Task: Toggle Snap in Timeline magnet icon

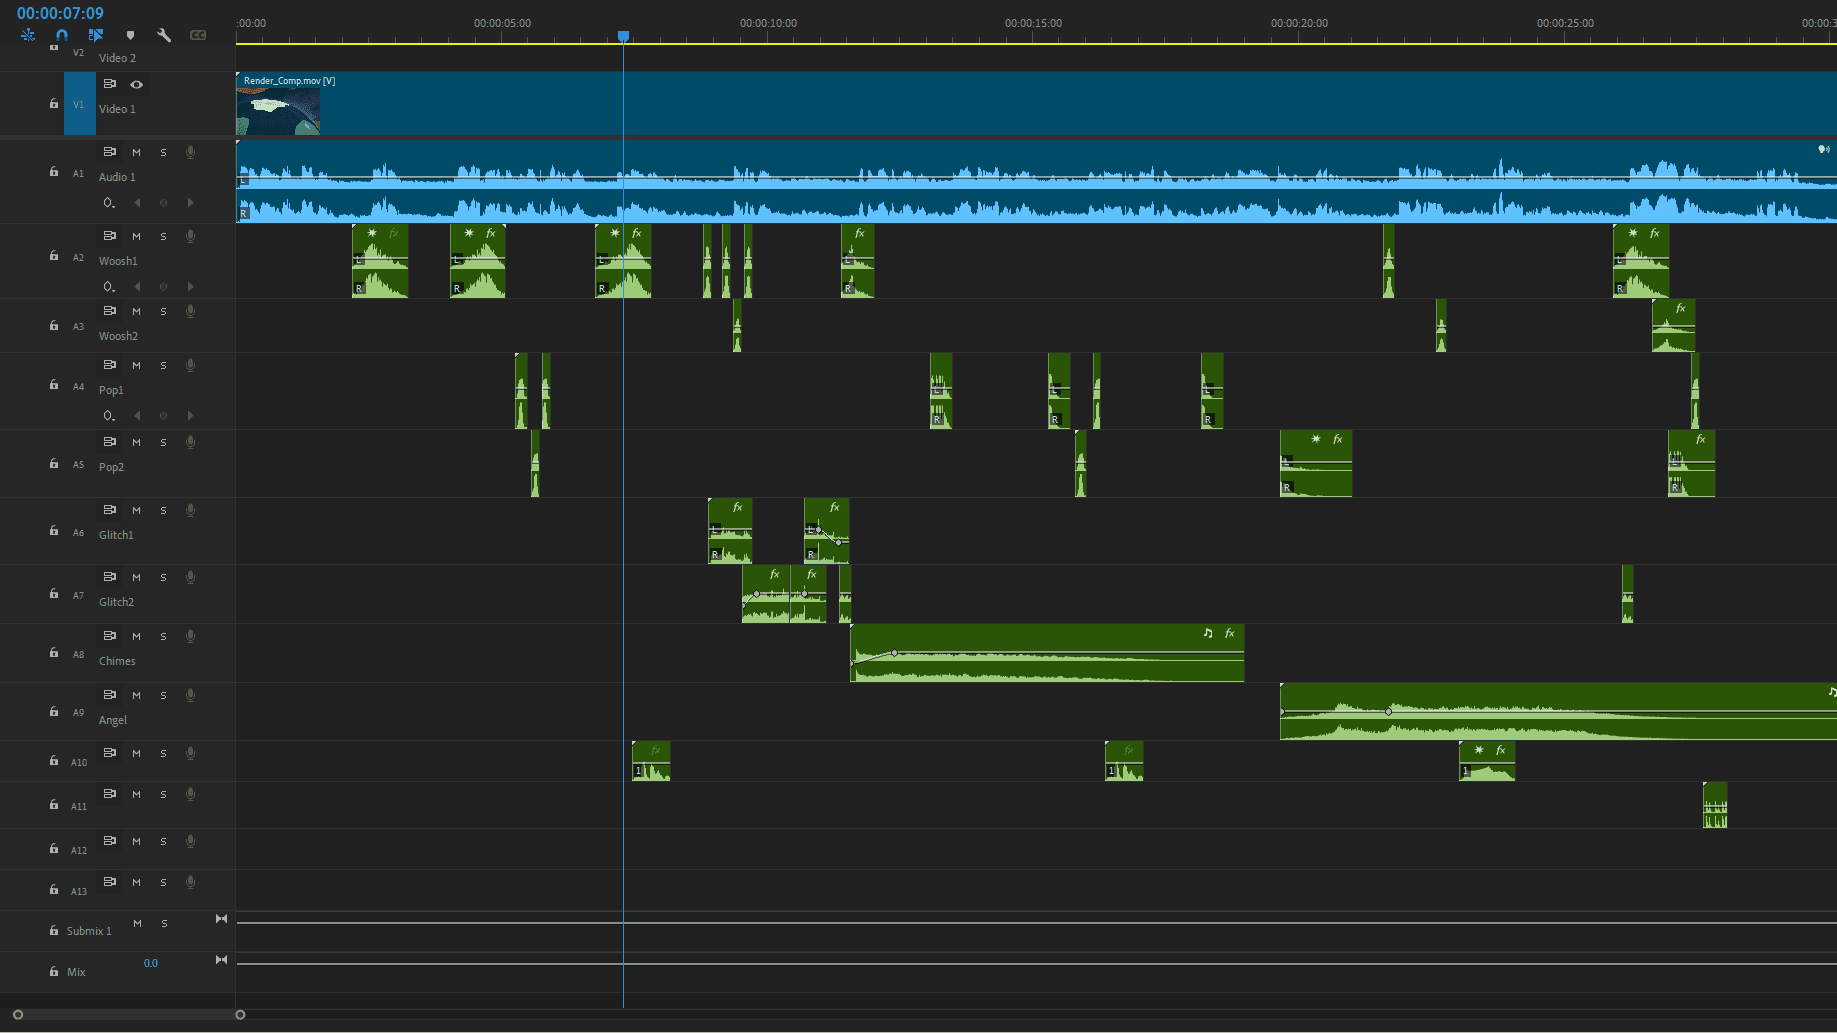Action: [62, 35]
